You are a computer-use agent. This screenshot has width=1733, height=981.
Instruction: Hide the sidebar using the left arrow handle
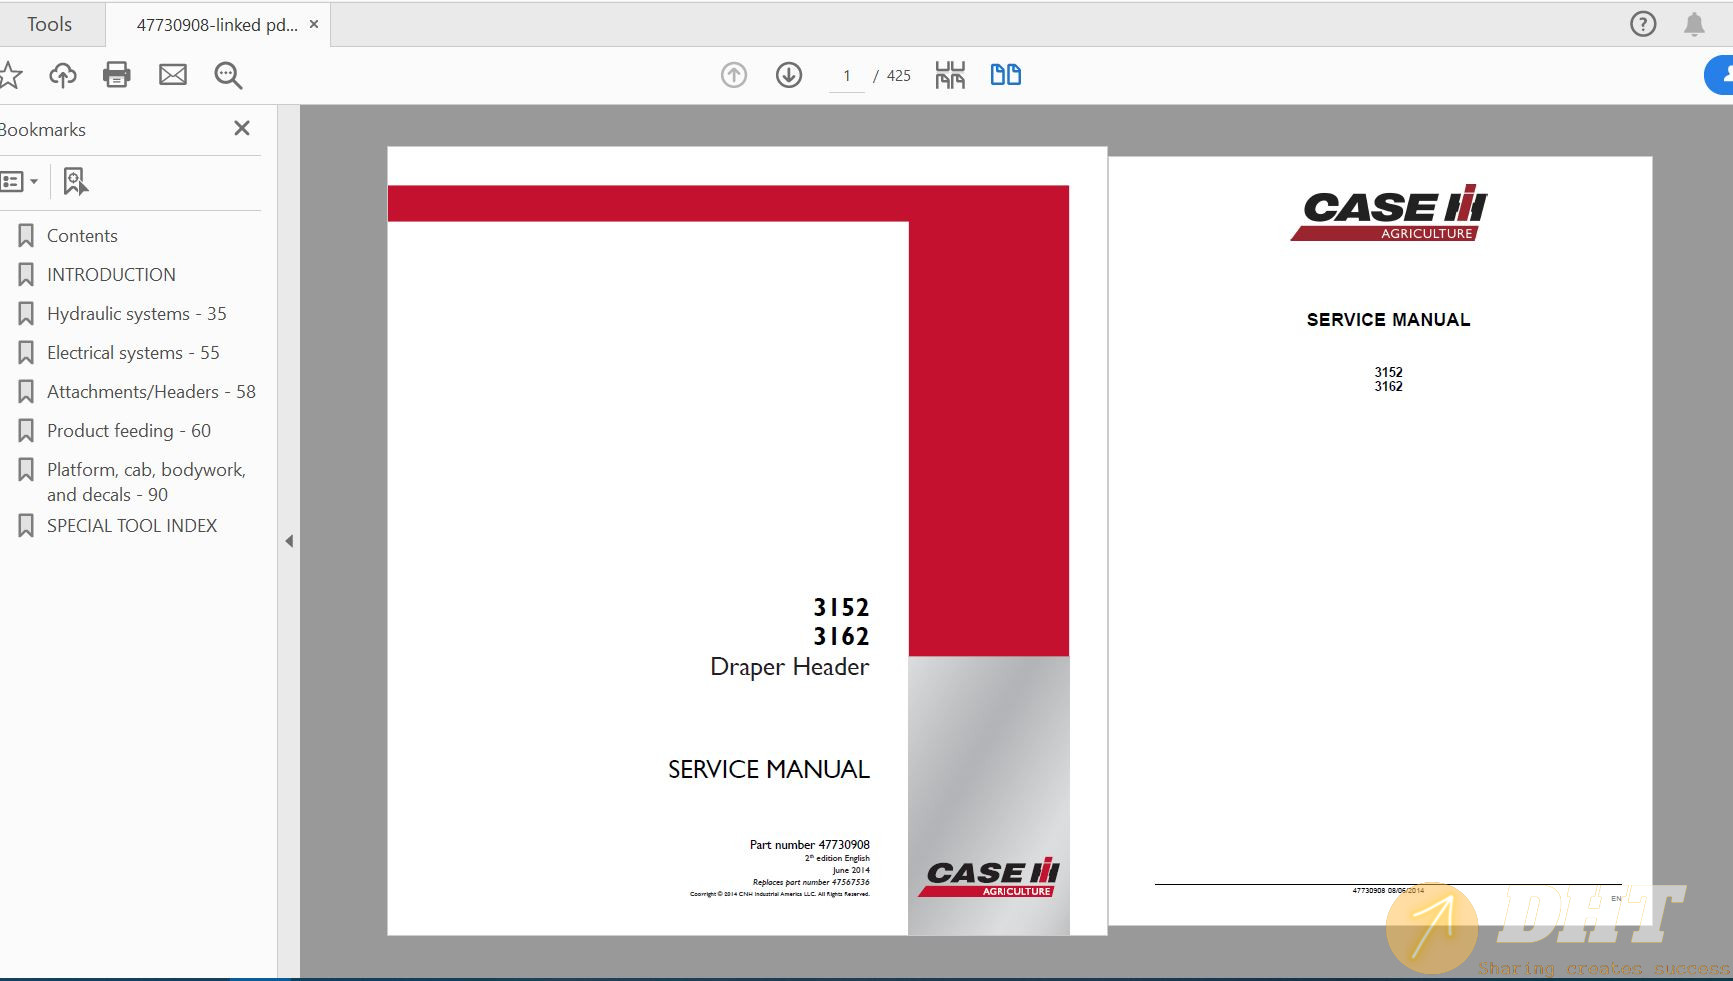tap(289, 540)
